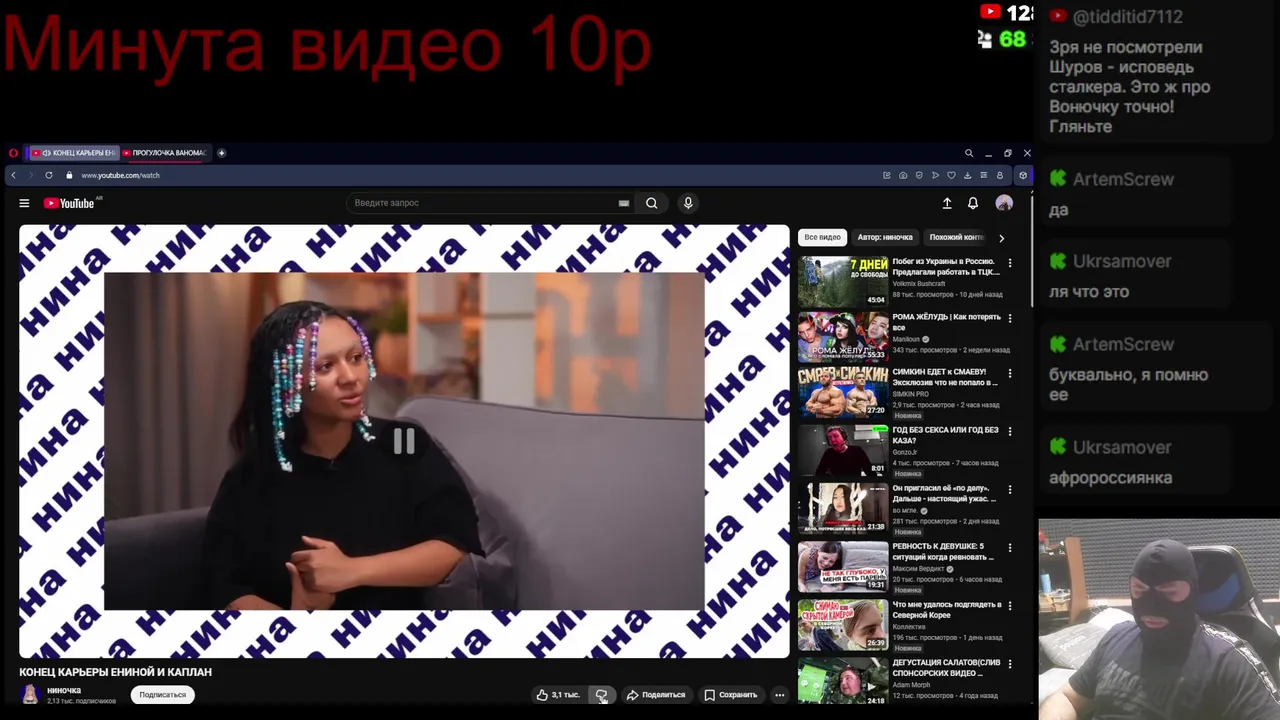
Task: Open the Opera browser menu logo
Action: 13,153
